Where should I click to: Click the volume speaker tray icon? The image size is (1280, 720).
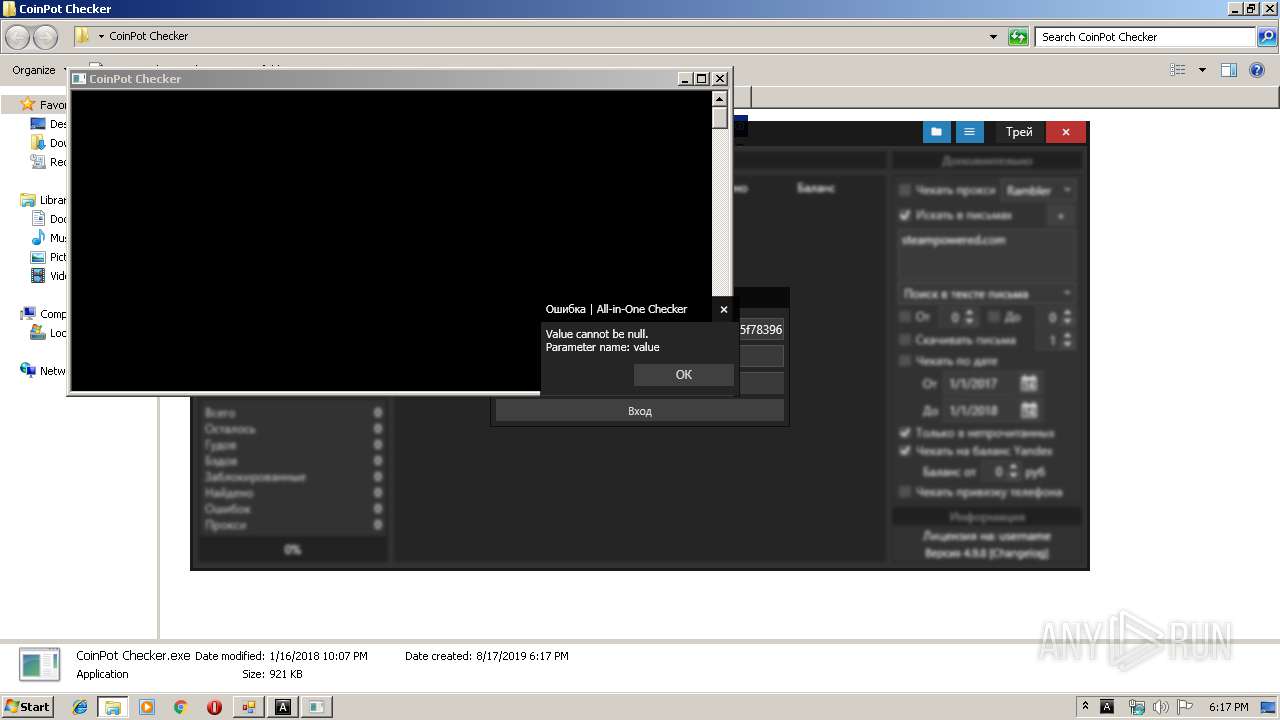tap(1161, 707)
